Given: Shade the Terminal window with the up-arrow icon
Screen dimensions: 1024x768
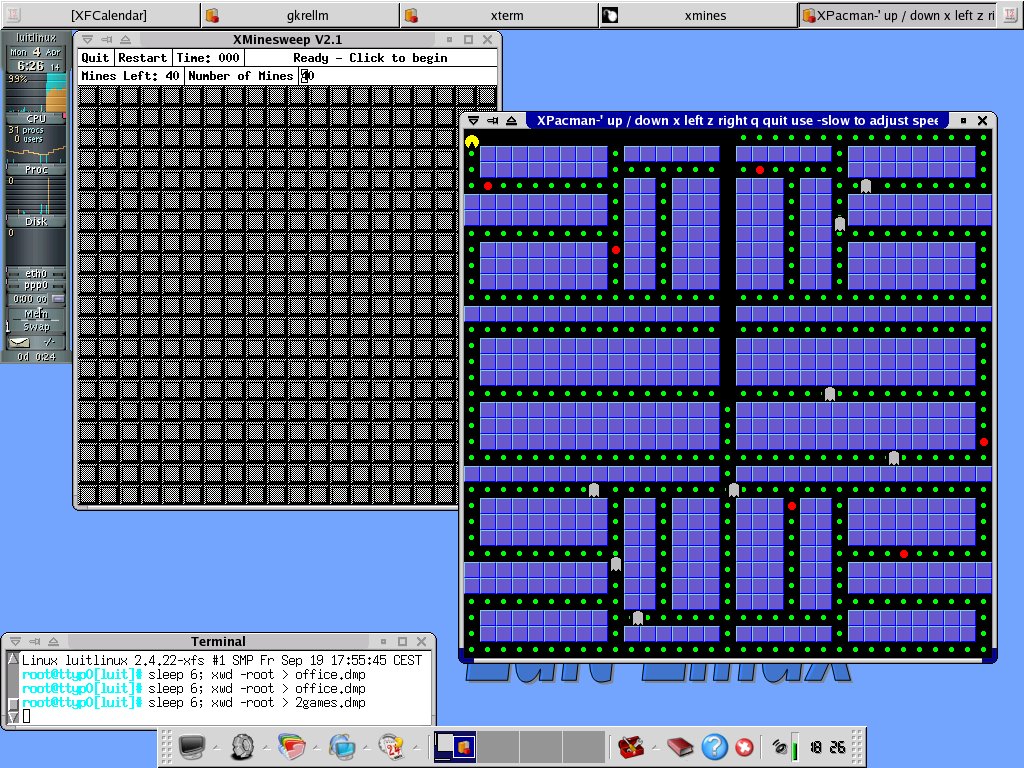Looking at the screenshot, I should coord(54,641).
